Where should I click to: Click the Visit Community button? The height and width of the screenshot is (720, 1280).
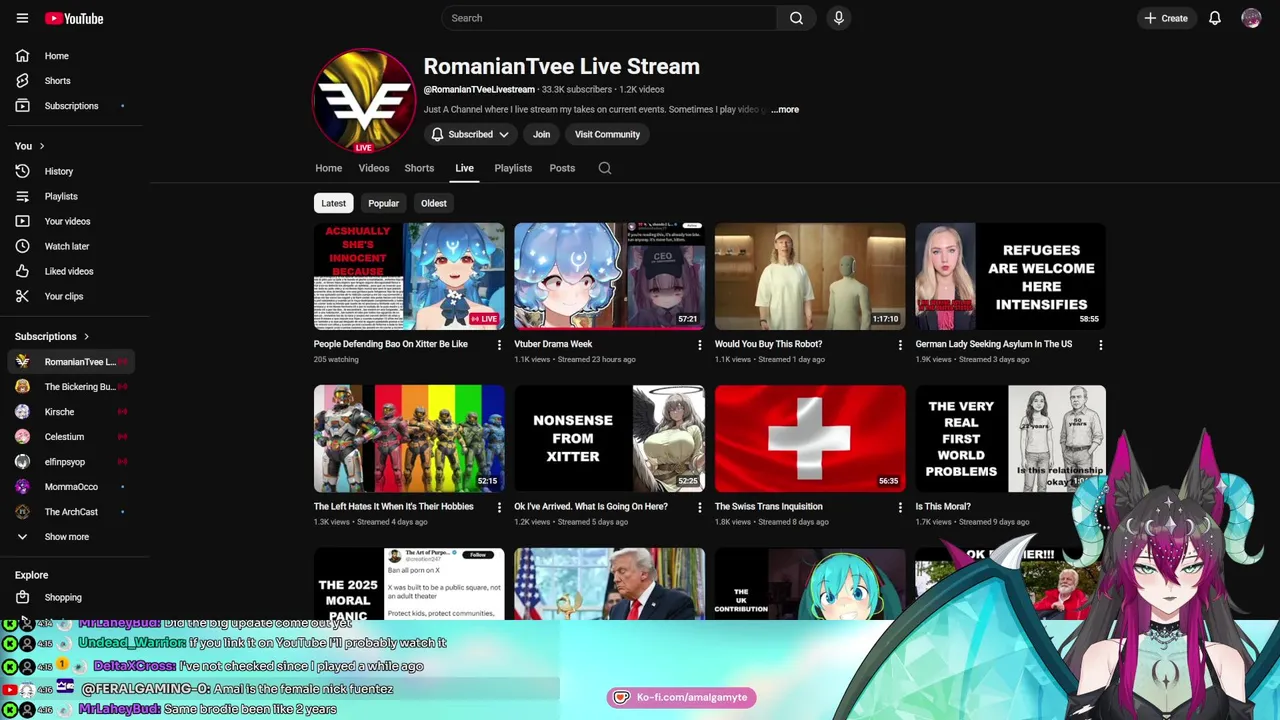click(607, 134)
